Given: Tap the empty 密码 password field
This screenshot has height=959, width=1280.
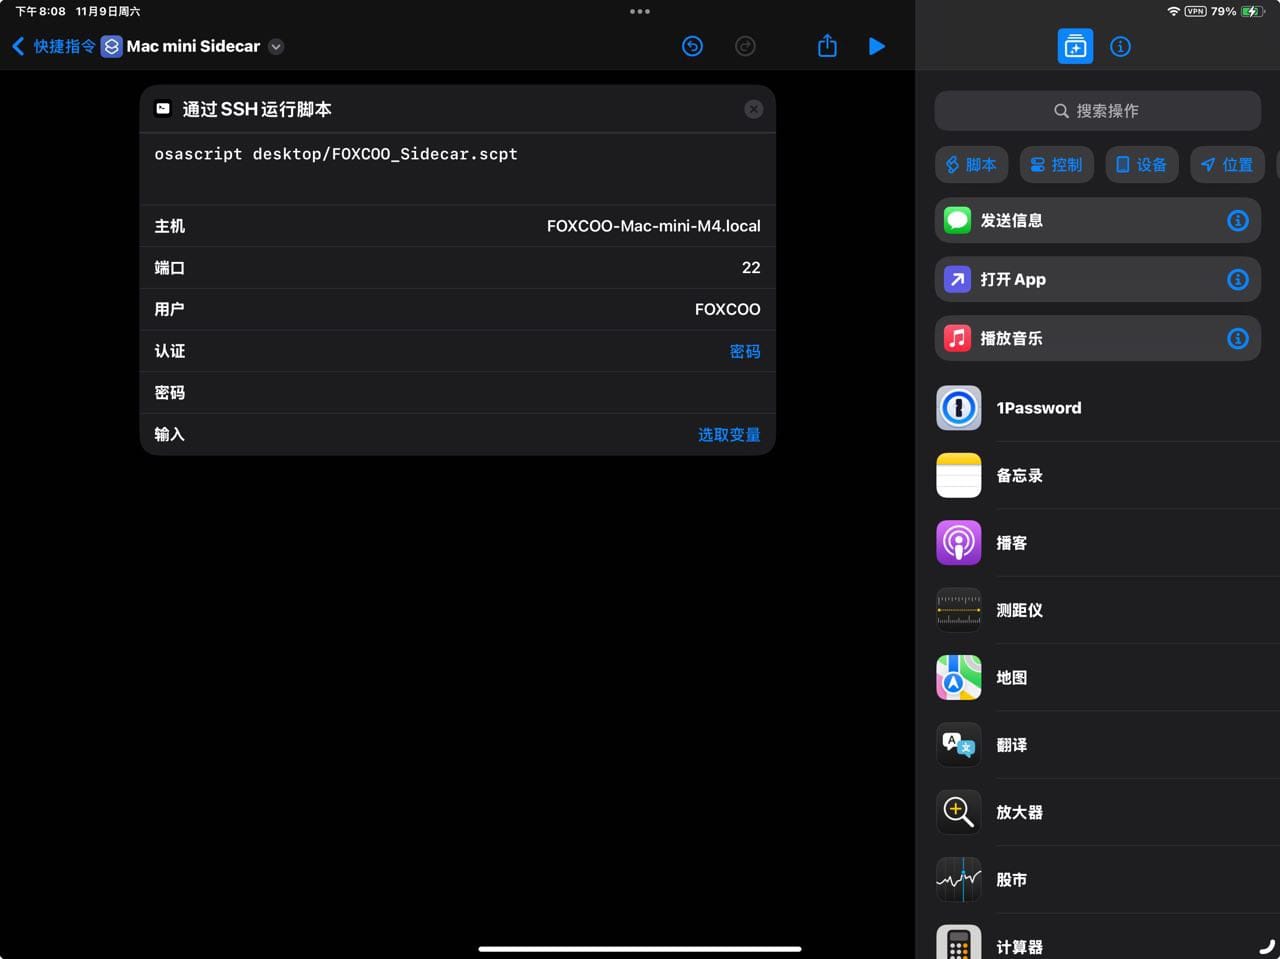Looking at the screenshot, I should click(x=458, y=393).
